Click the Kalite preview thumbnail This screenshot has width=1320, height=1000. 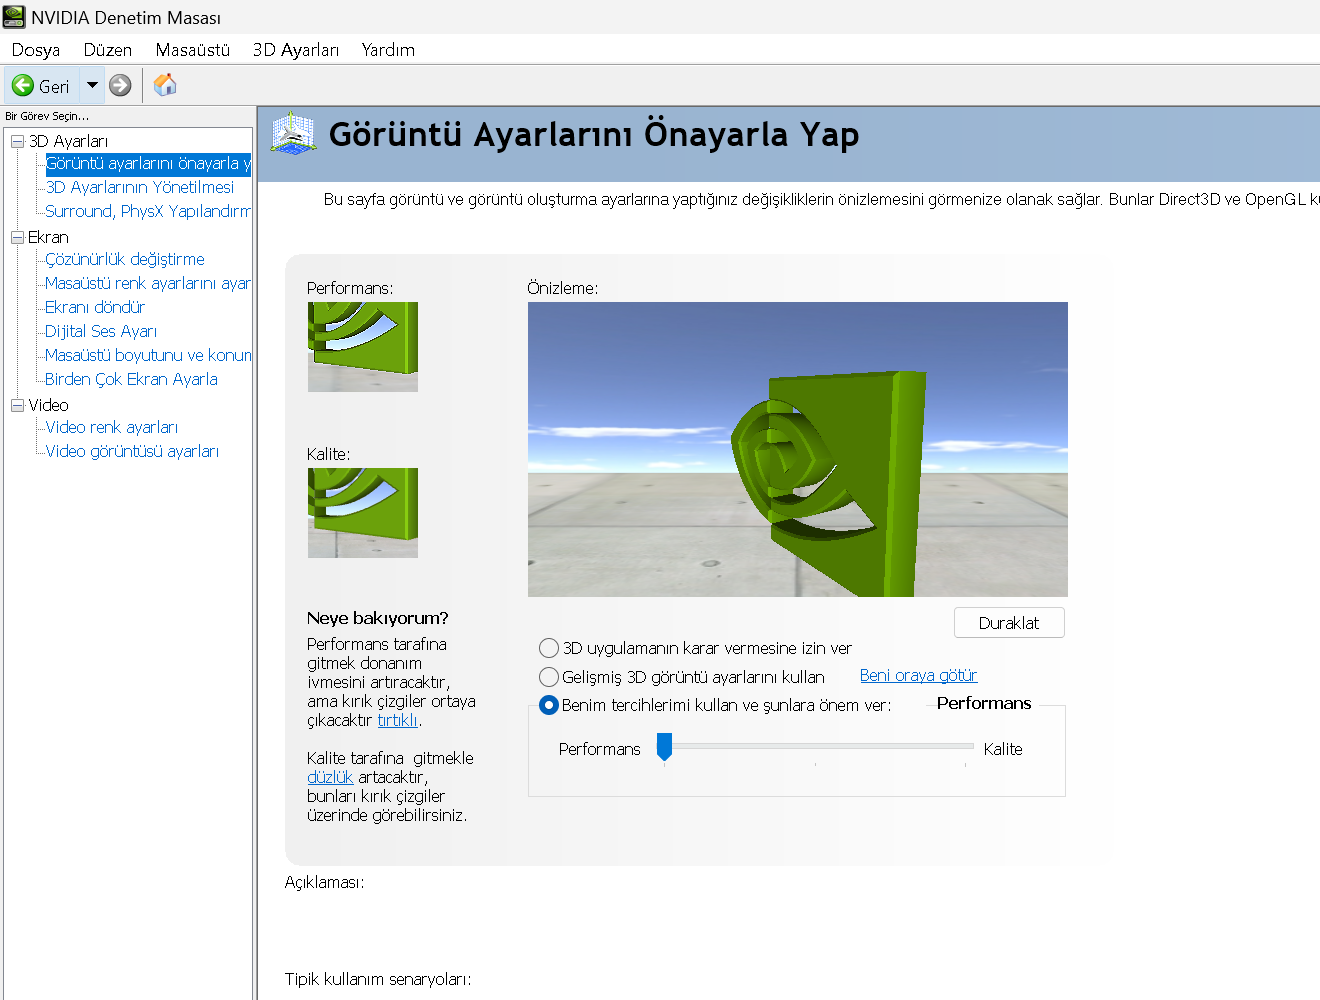363,513
